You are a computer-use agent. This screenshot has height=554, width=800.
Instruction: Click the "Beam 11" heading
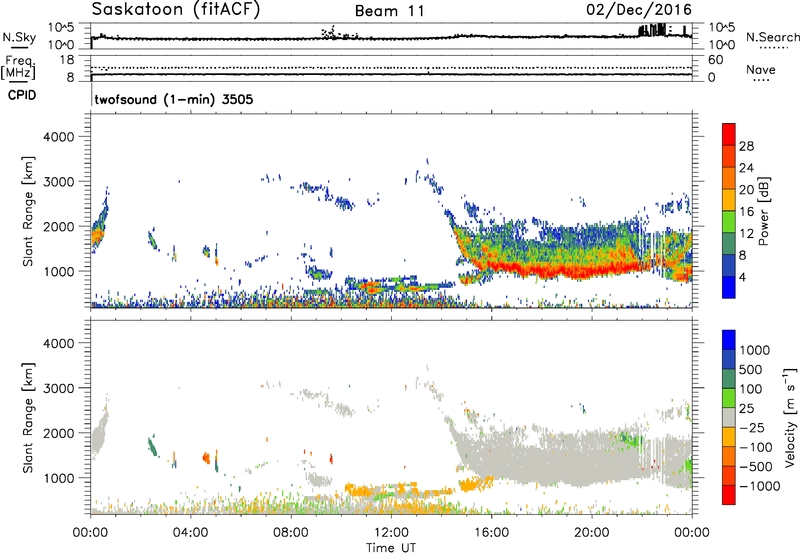(389, 11)
